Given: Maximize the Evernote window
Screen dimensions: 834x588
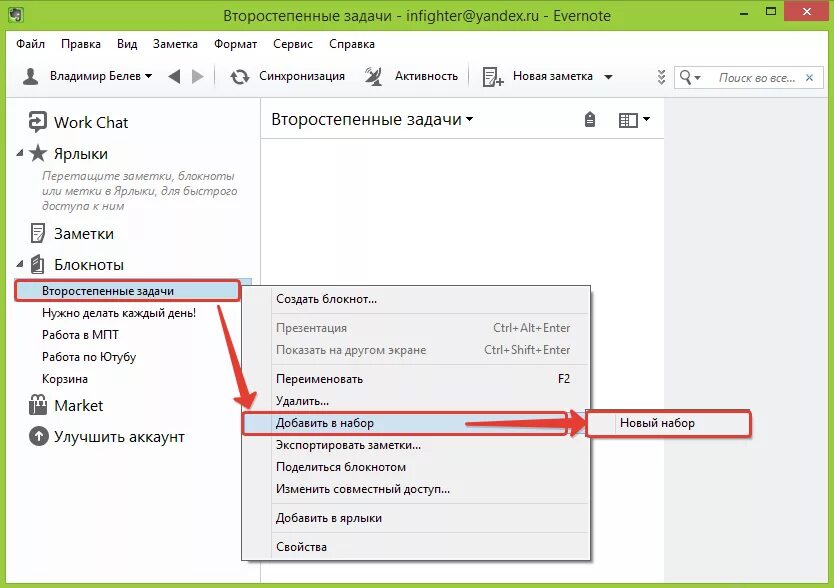Looking at the screenshot, I should pyautogui.click(x=771, y=12).
